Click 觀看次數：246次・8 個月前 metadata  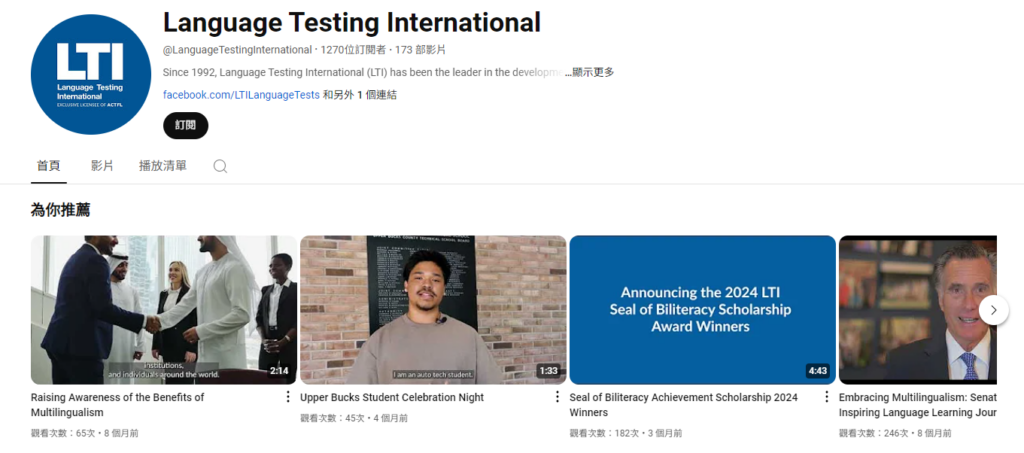[895, 433]
